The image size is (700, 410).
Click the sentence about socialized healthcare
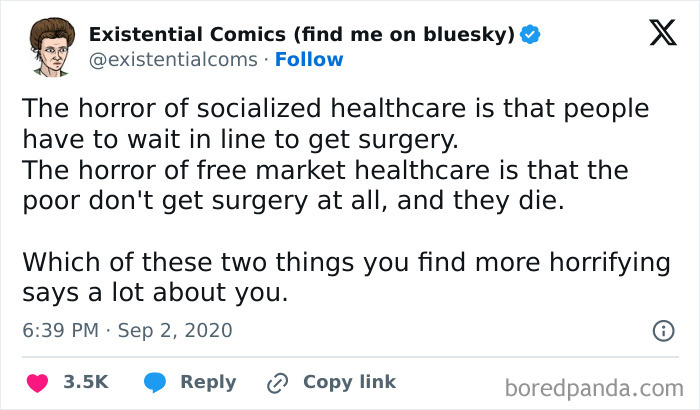tap(335, 122)
